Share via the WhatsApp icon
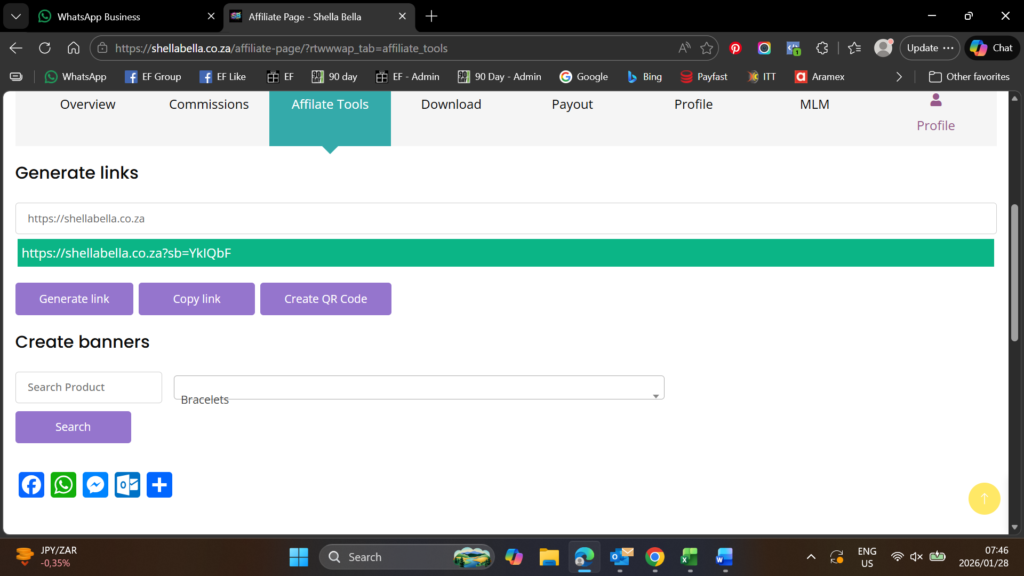This screenshot has width=1024, height=576. pos(64,485)
